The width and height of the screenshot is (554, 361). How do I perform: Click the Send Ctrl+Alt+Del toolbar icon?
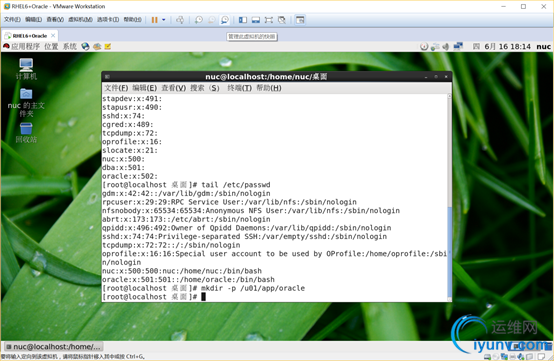pos(180,20)
